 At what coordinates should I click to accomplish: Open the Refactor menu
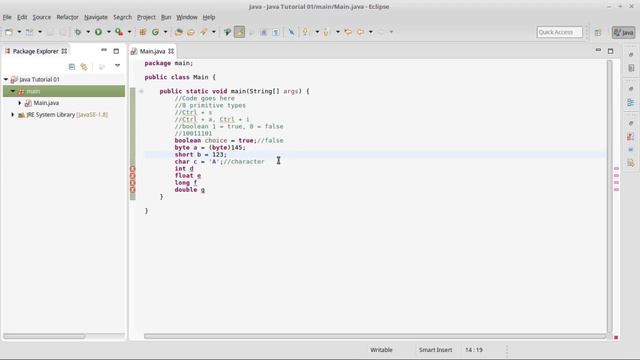pos(67,17)
